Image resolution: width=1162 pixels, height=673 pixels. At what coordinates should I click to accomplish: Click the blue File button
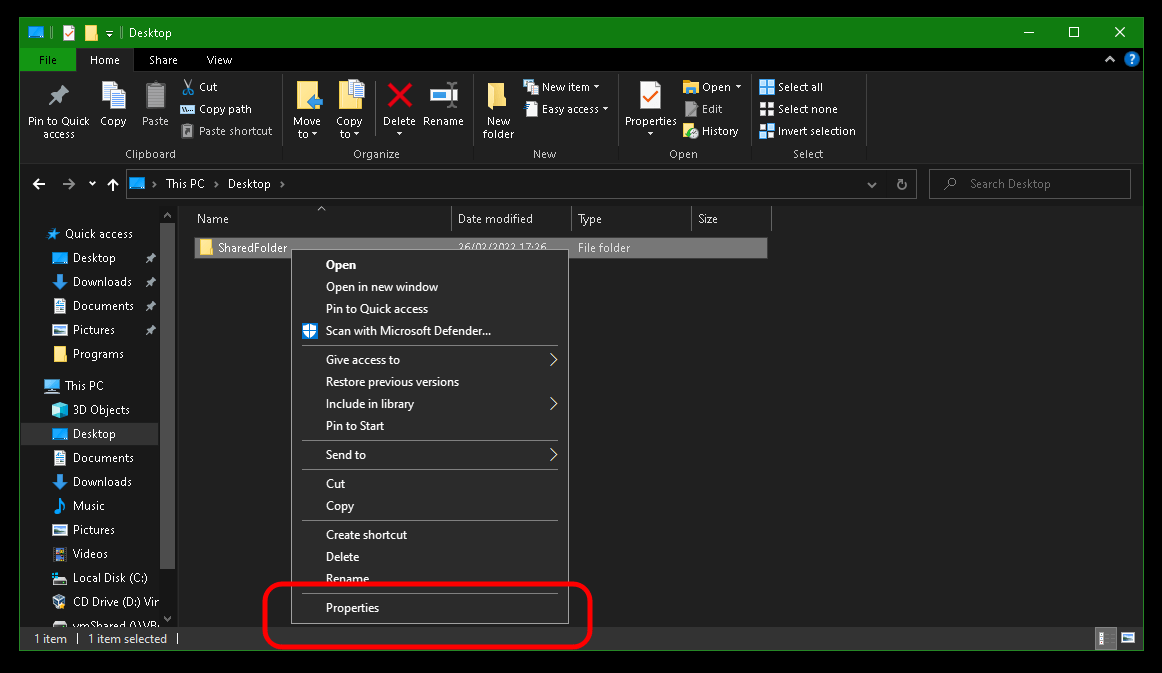coord(47,60)
